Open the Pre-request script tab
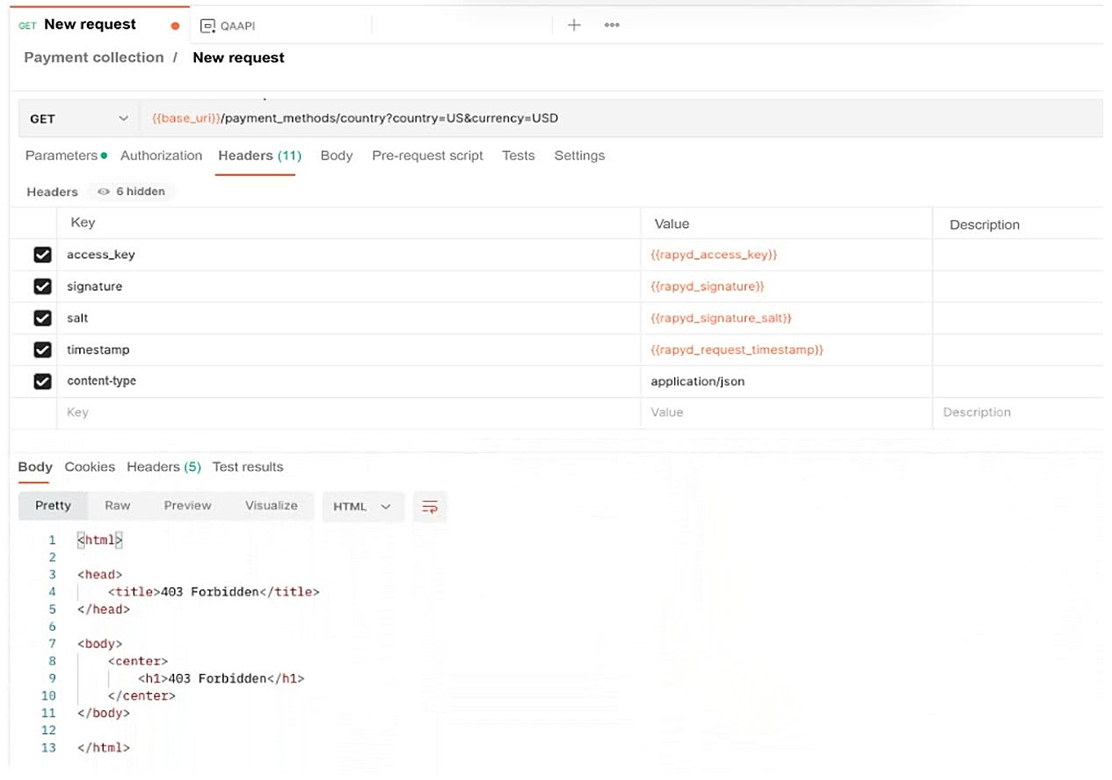1112x780 pixels. [x=427, y=156]
